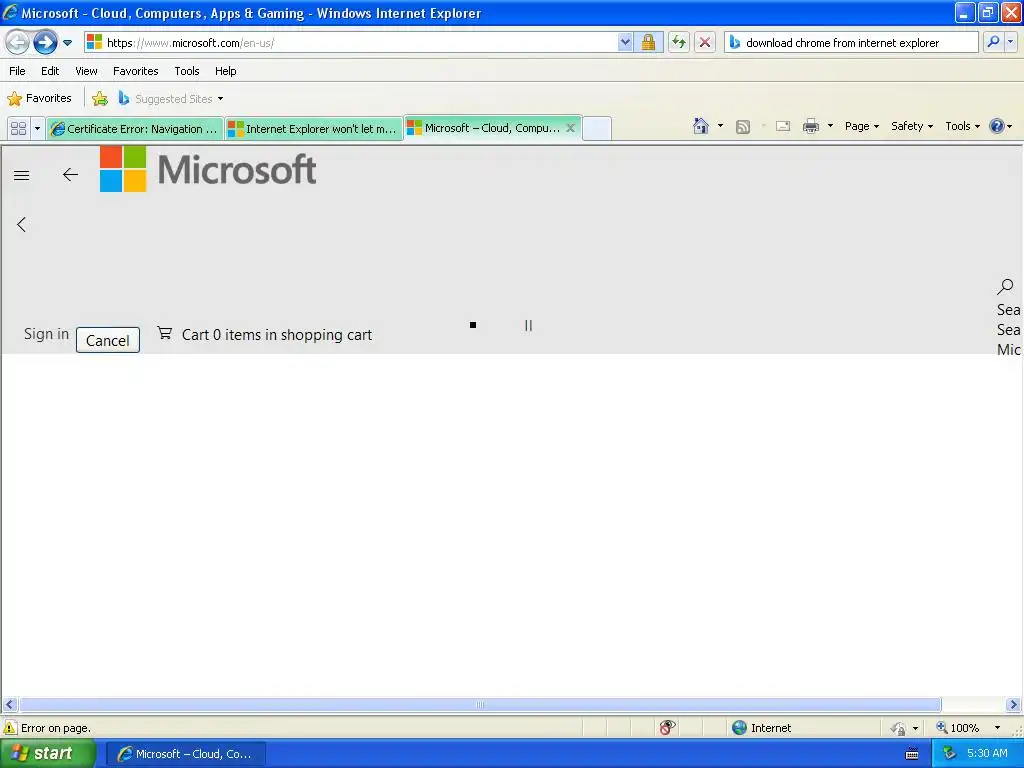Image resolution: width=1024 pixels, height=768 pixels.
Task: Click the page back arrow icon
Action: (x=70, y=174)
